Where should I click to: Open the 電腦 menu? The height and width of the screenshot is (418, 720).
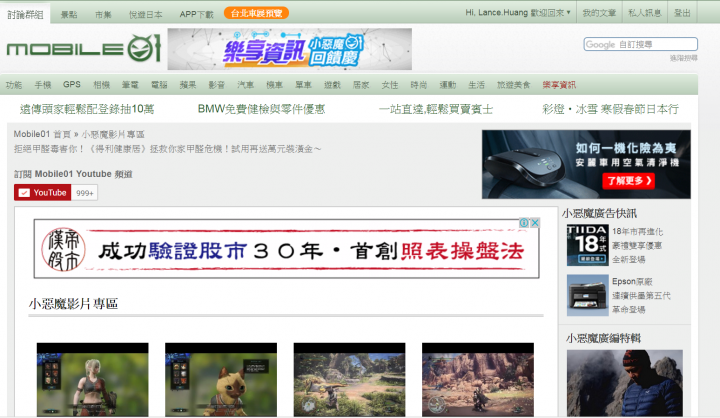[159, 85]
